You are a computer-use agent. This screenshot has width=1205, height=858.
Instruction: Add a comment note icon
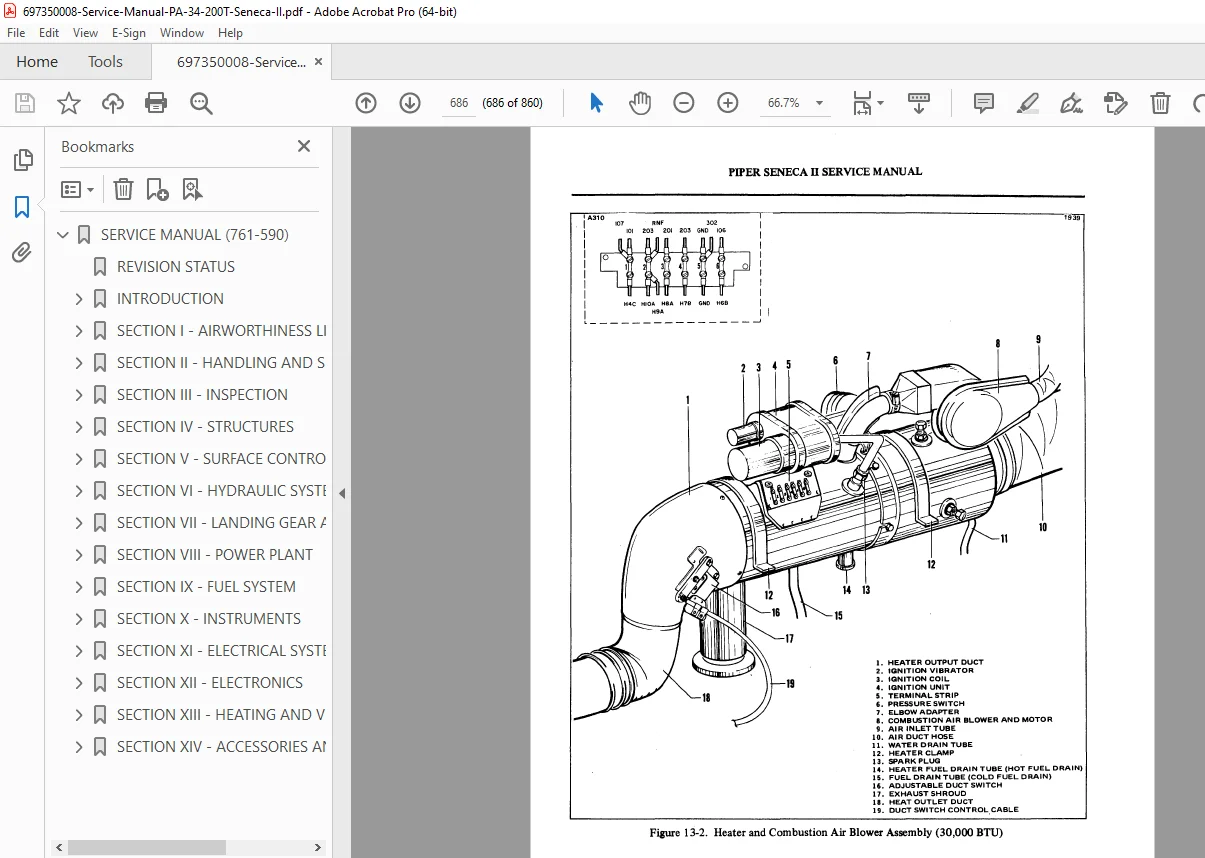(984, 103)
